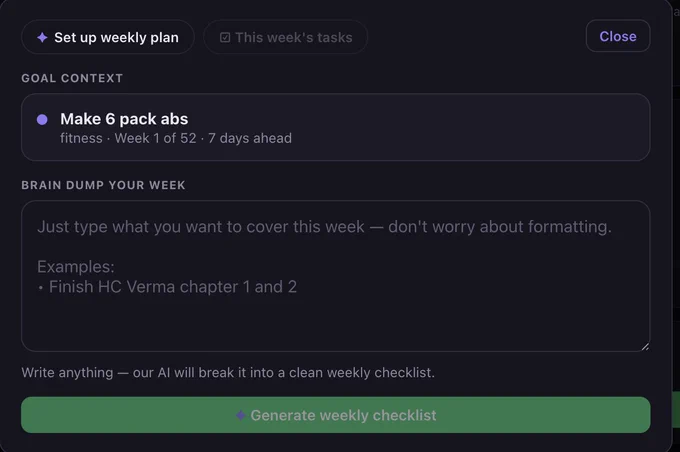The height and width of the screenshot is (452, 680).
Task: Close the weekly plan dialog
Action: (x=618, y=36)
